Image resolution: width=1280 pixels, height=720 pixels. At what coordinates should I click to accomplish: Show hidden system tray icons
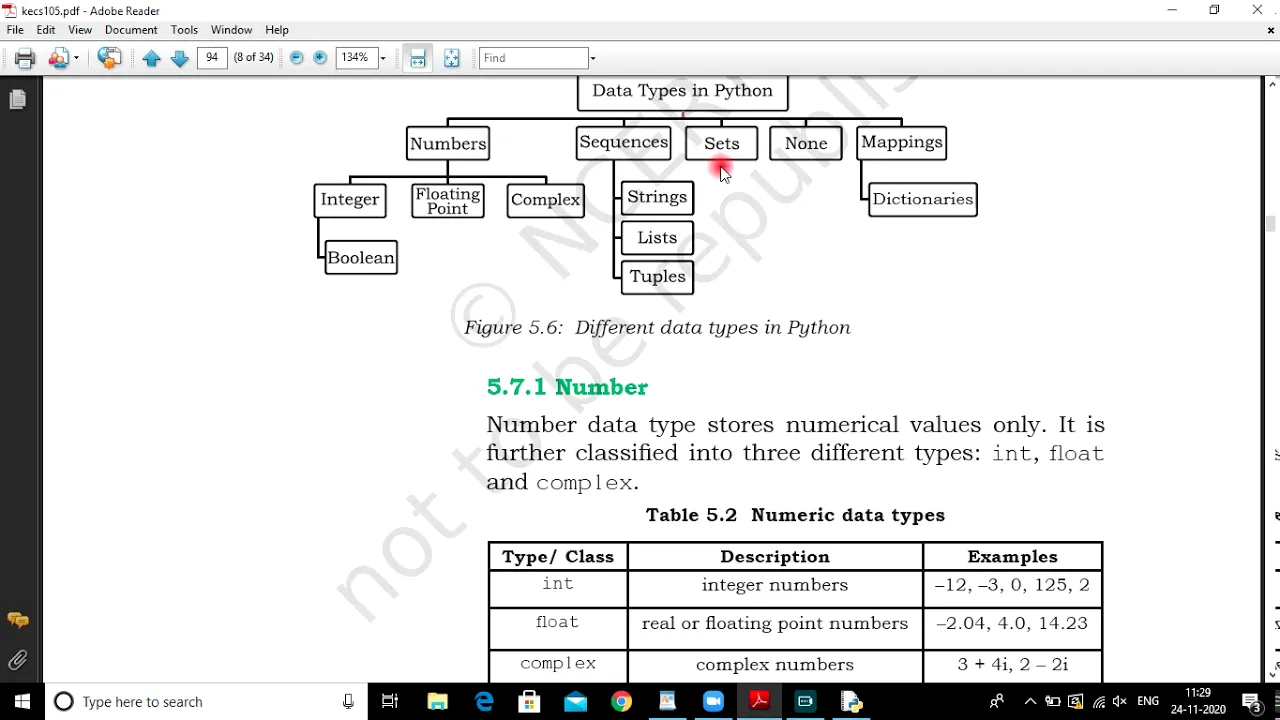point(1031,702)
